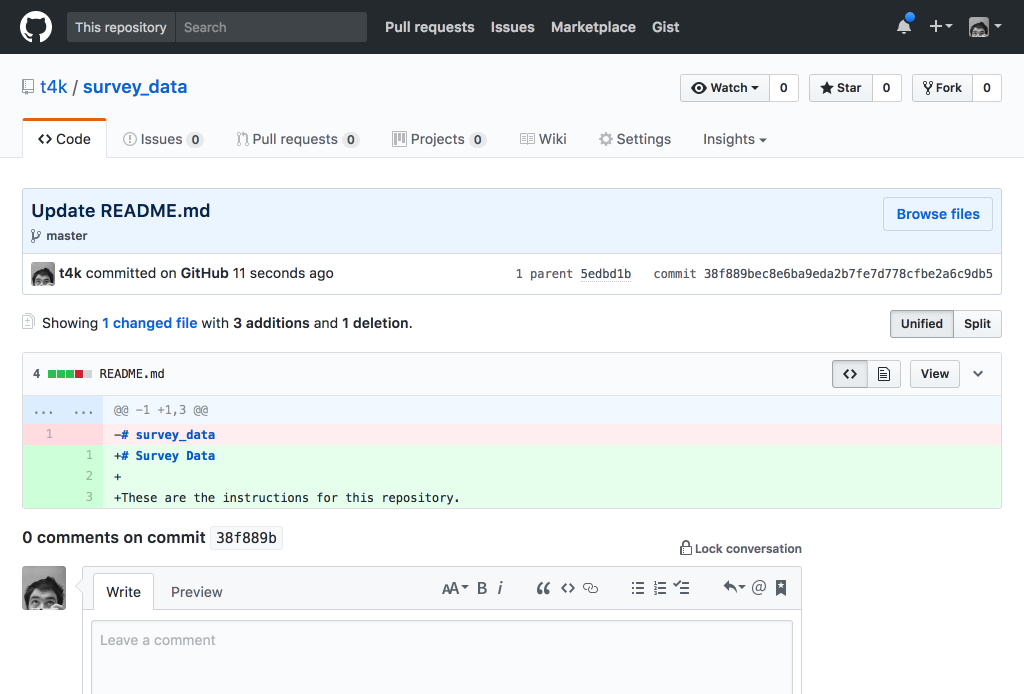Add a bulleted list
The width and height of the screenshot is (1024, 694).
click(638, 588)
